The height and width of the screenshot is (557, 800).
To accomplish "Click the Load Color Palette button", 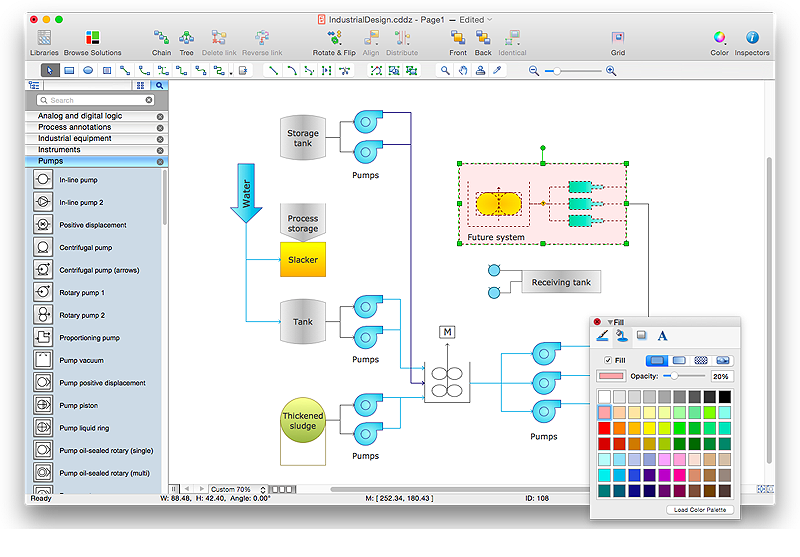I will (x=700, y=510).
